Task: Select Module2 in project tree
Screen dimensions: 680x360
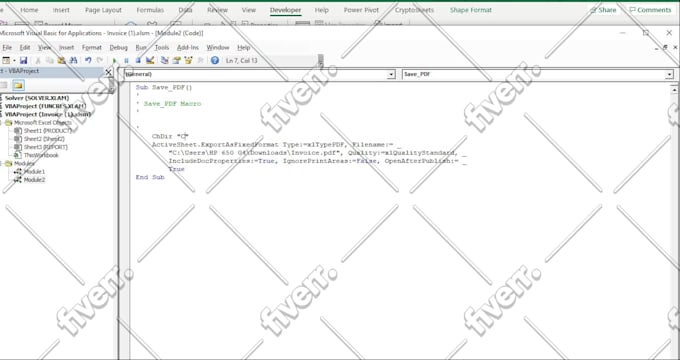Action: pyautogui.click(x=34, y=180)
